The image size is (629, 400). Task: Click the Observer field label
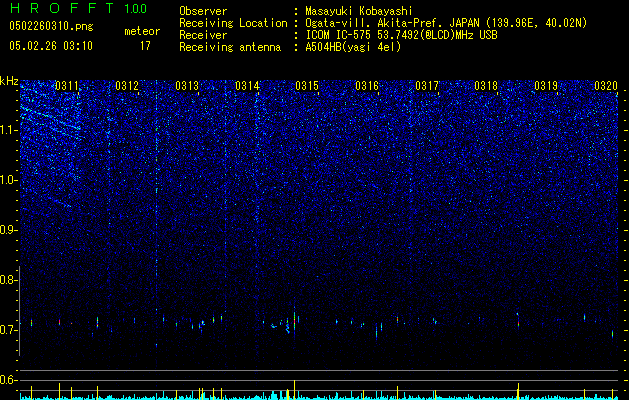coord(203,11)
